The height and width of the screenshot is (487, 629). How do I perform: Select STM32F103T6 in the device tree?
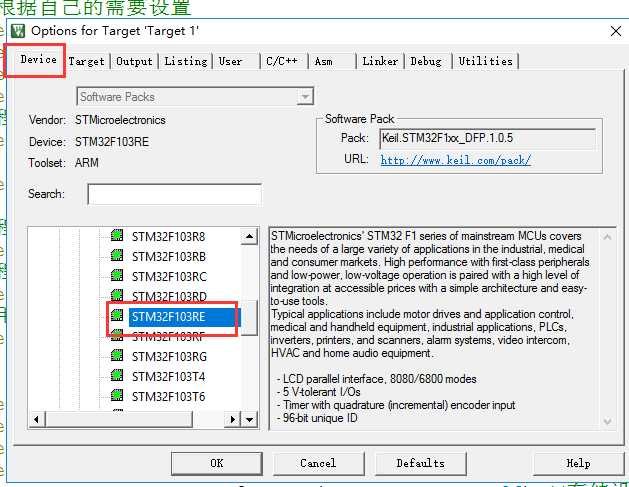pos(168,397)
